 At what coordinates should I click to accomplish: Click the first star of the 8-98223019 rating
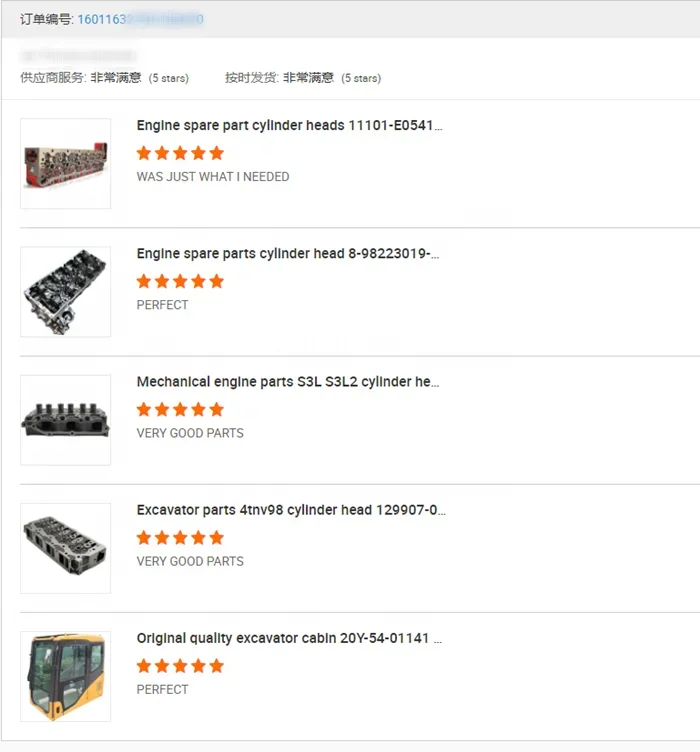[144, 281]
